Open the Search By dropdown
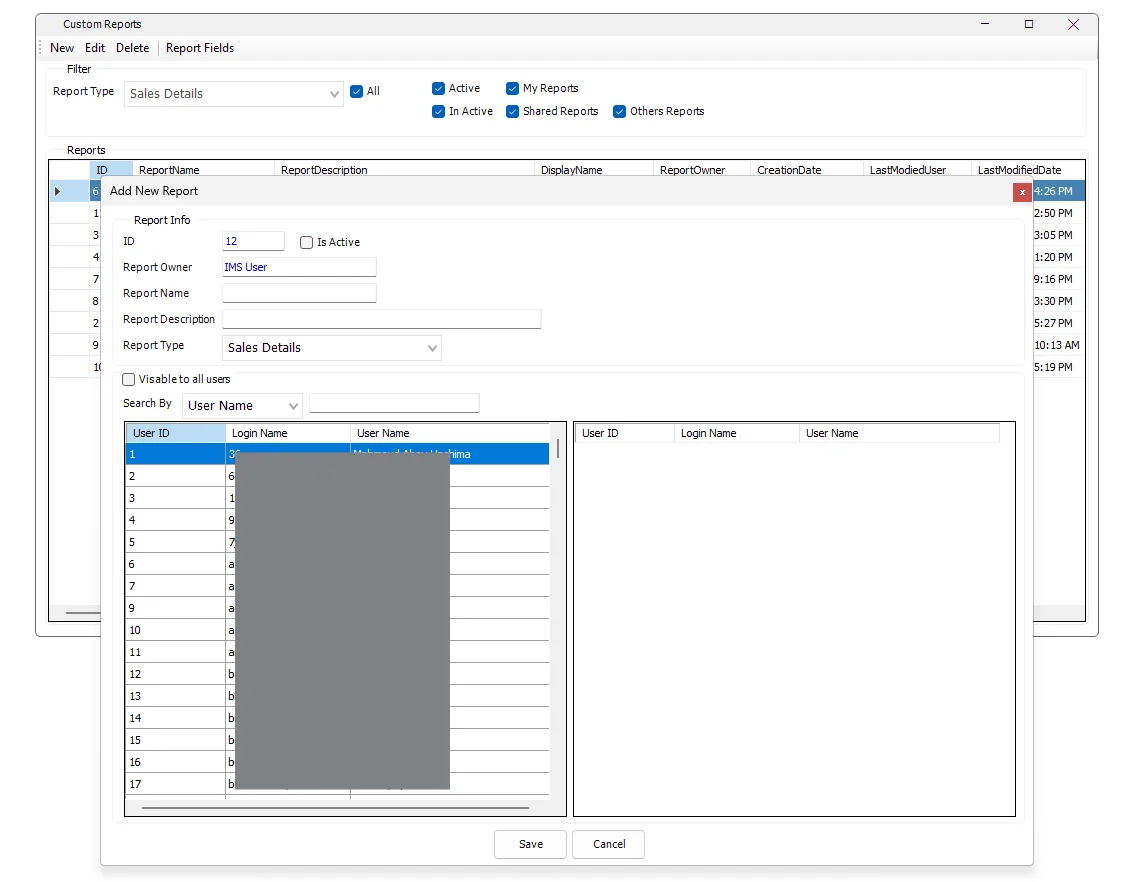This screenshot has width=1131, height=882. pyautogui.click(x=242, y=405)
